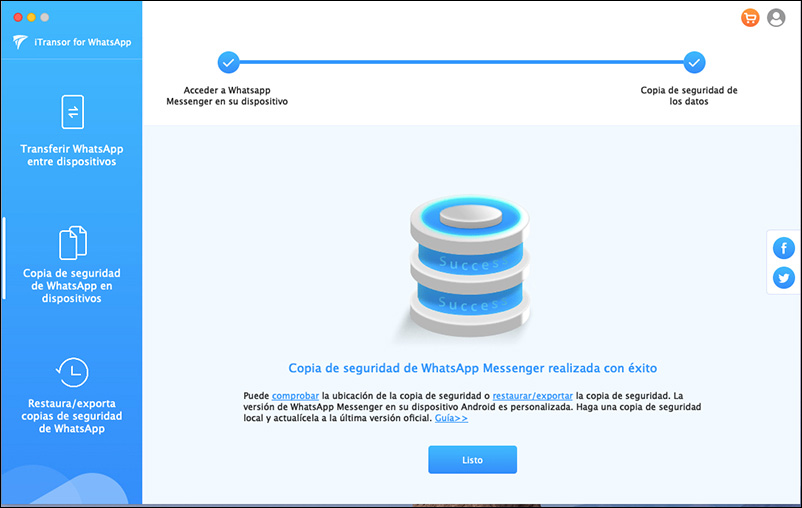802x508 pixels.
Task: Open the user account profile icon
Action: click(776, 18)
